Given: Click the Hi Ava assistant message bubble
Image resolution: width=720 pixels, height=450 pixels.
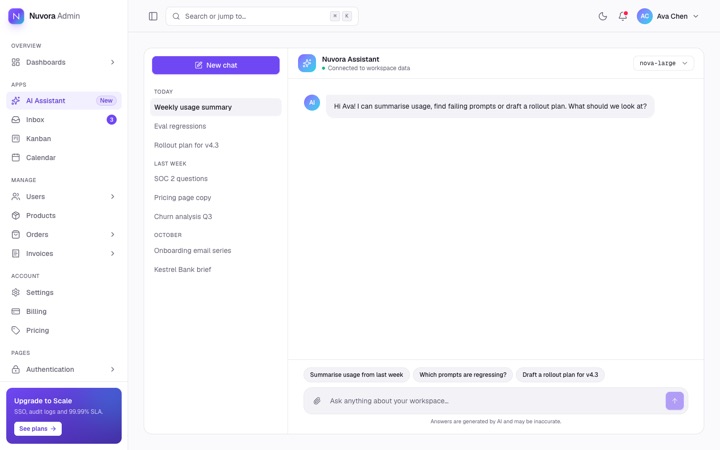Looking at the screenshot, I should click(x=490, y=106).
